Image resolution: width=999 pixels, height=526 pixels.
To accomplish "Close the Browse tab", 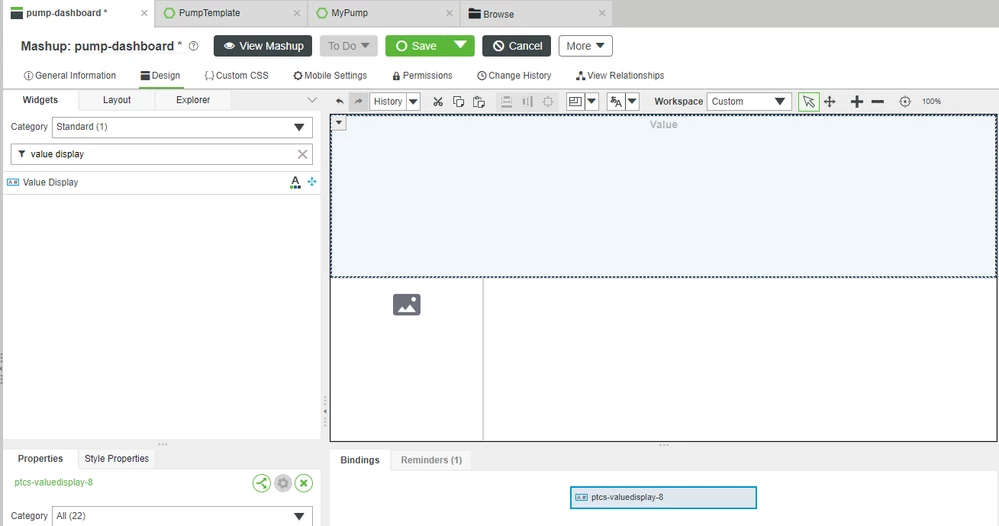I will coord(602,13).
